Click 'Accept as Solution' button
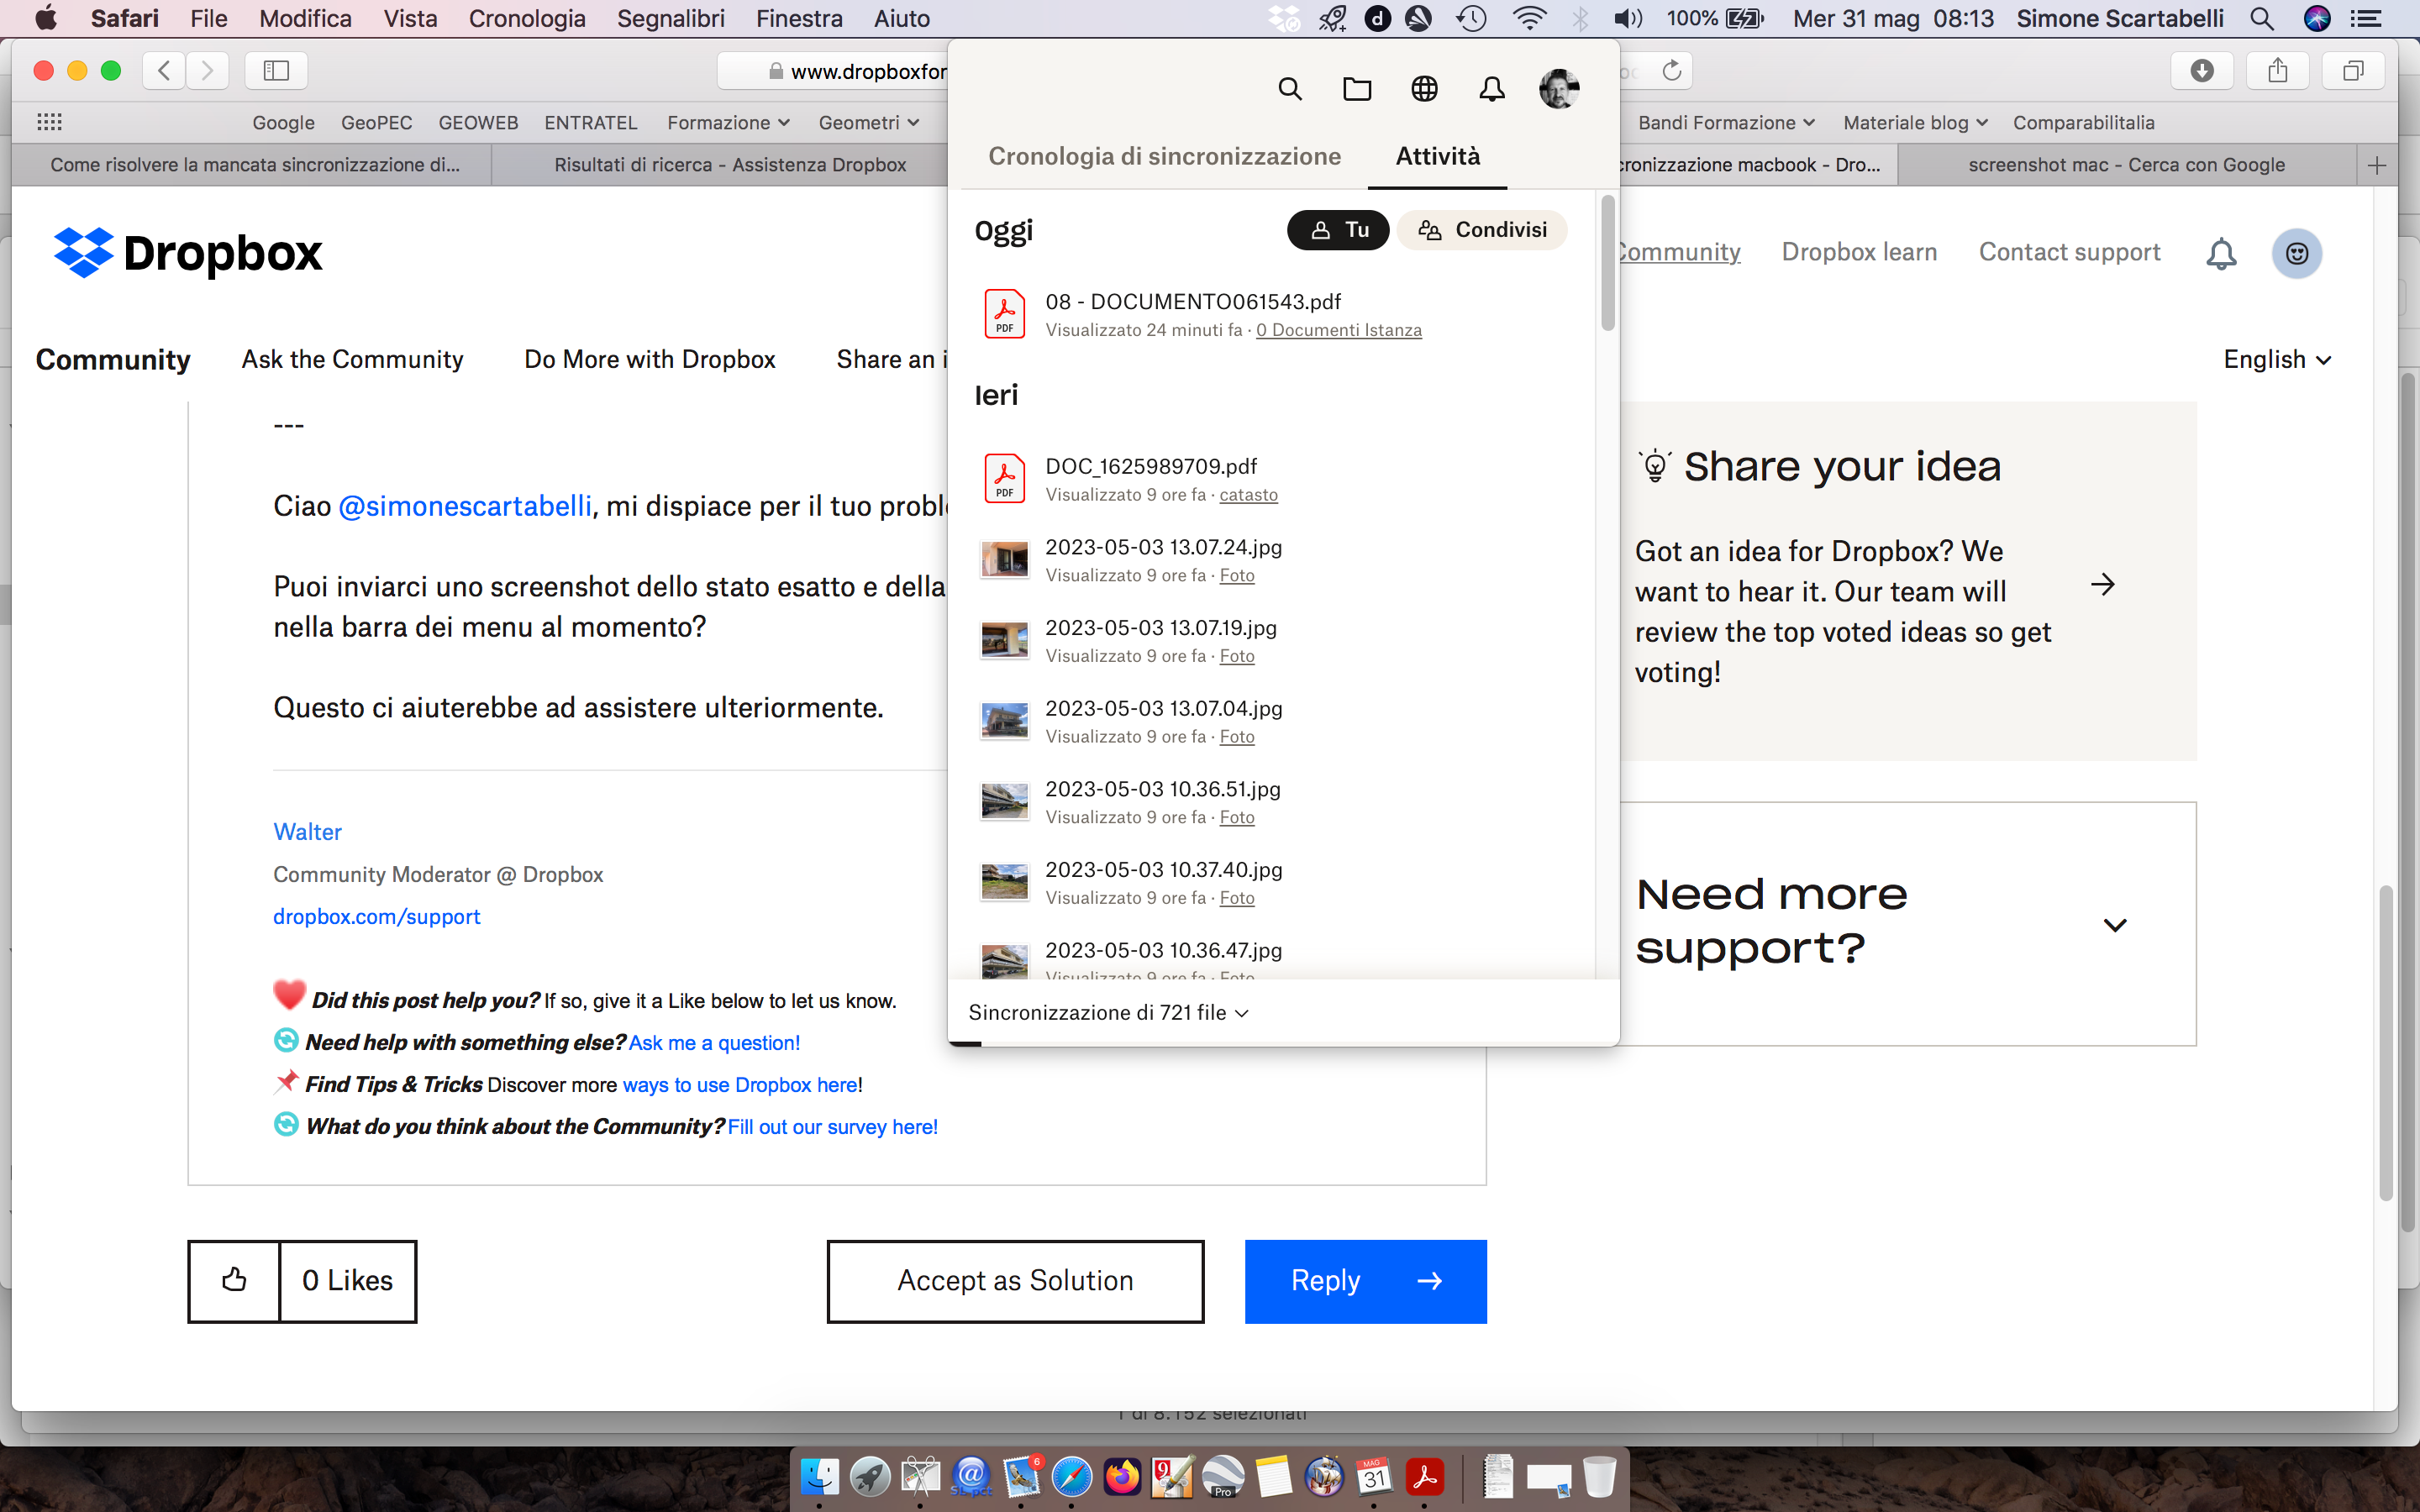Image resolution: width=2420 pixels, height=1512 pixels. 1014,1280
